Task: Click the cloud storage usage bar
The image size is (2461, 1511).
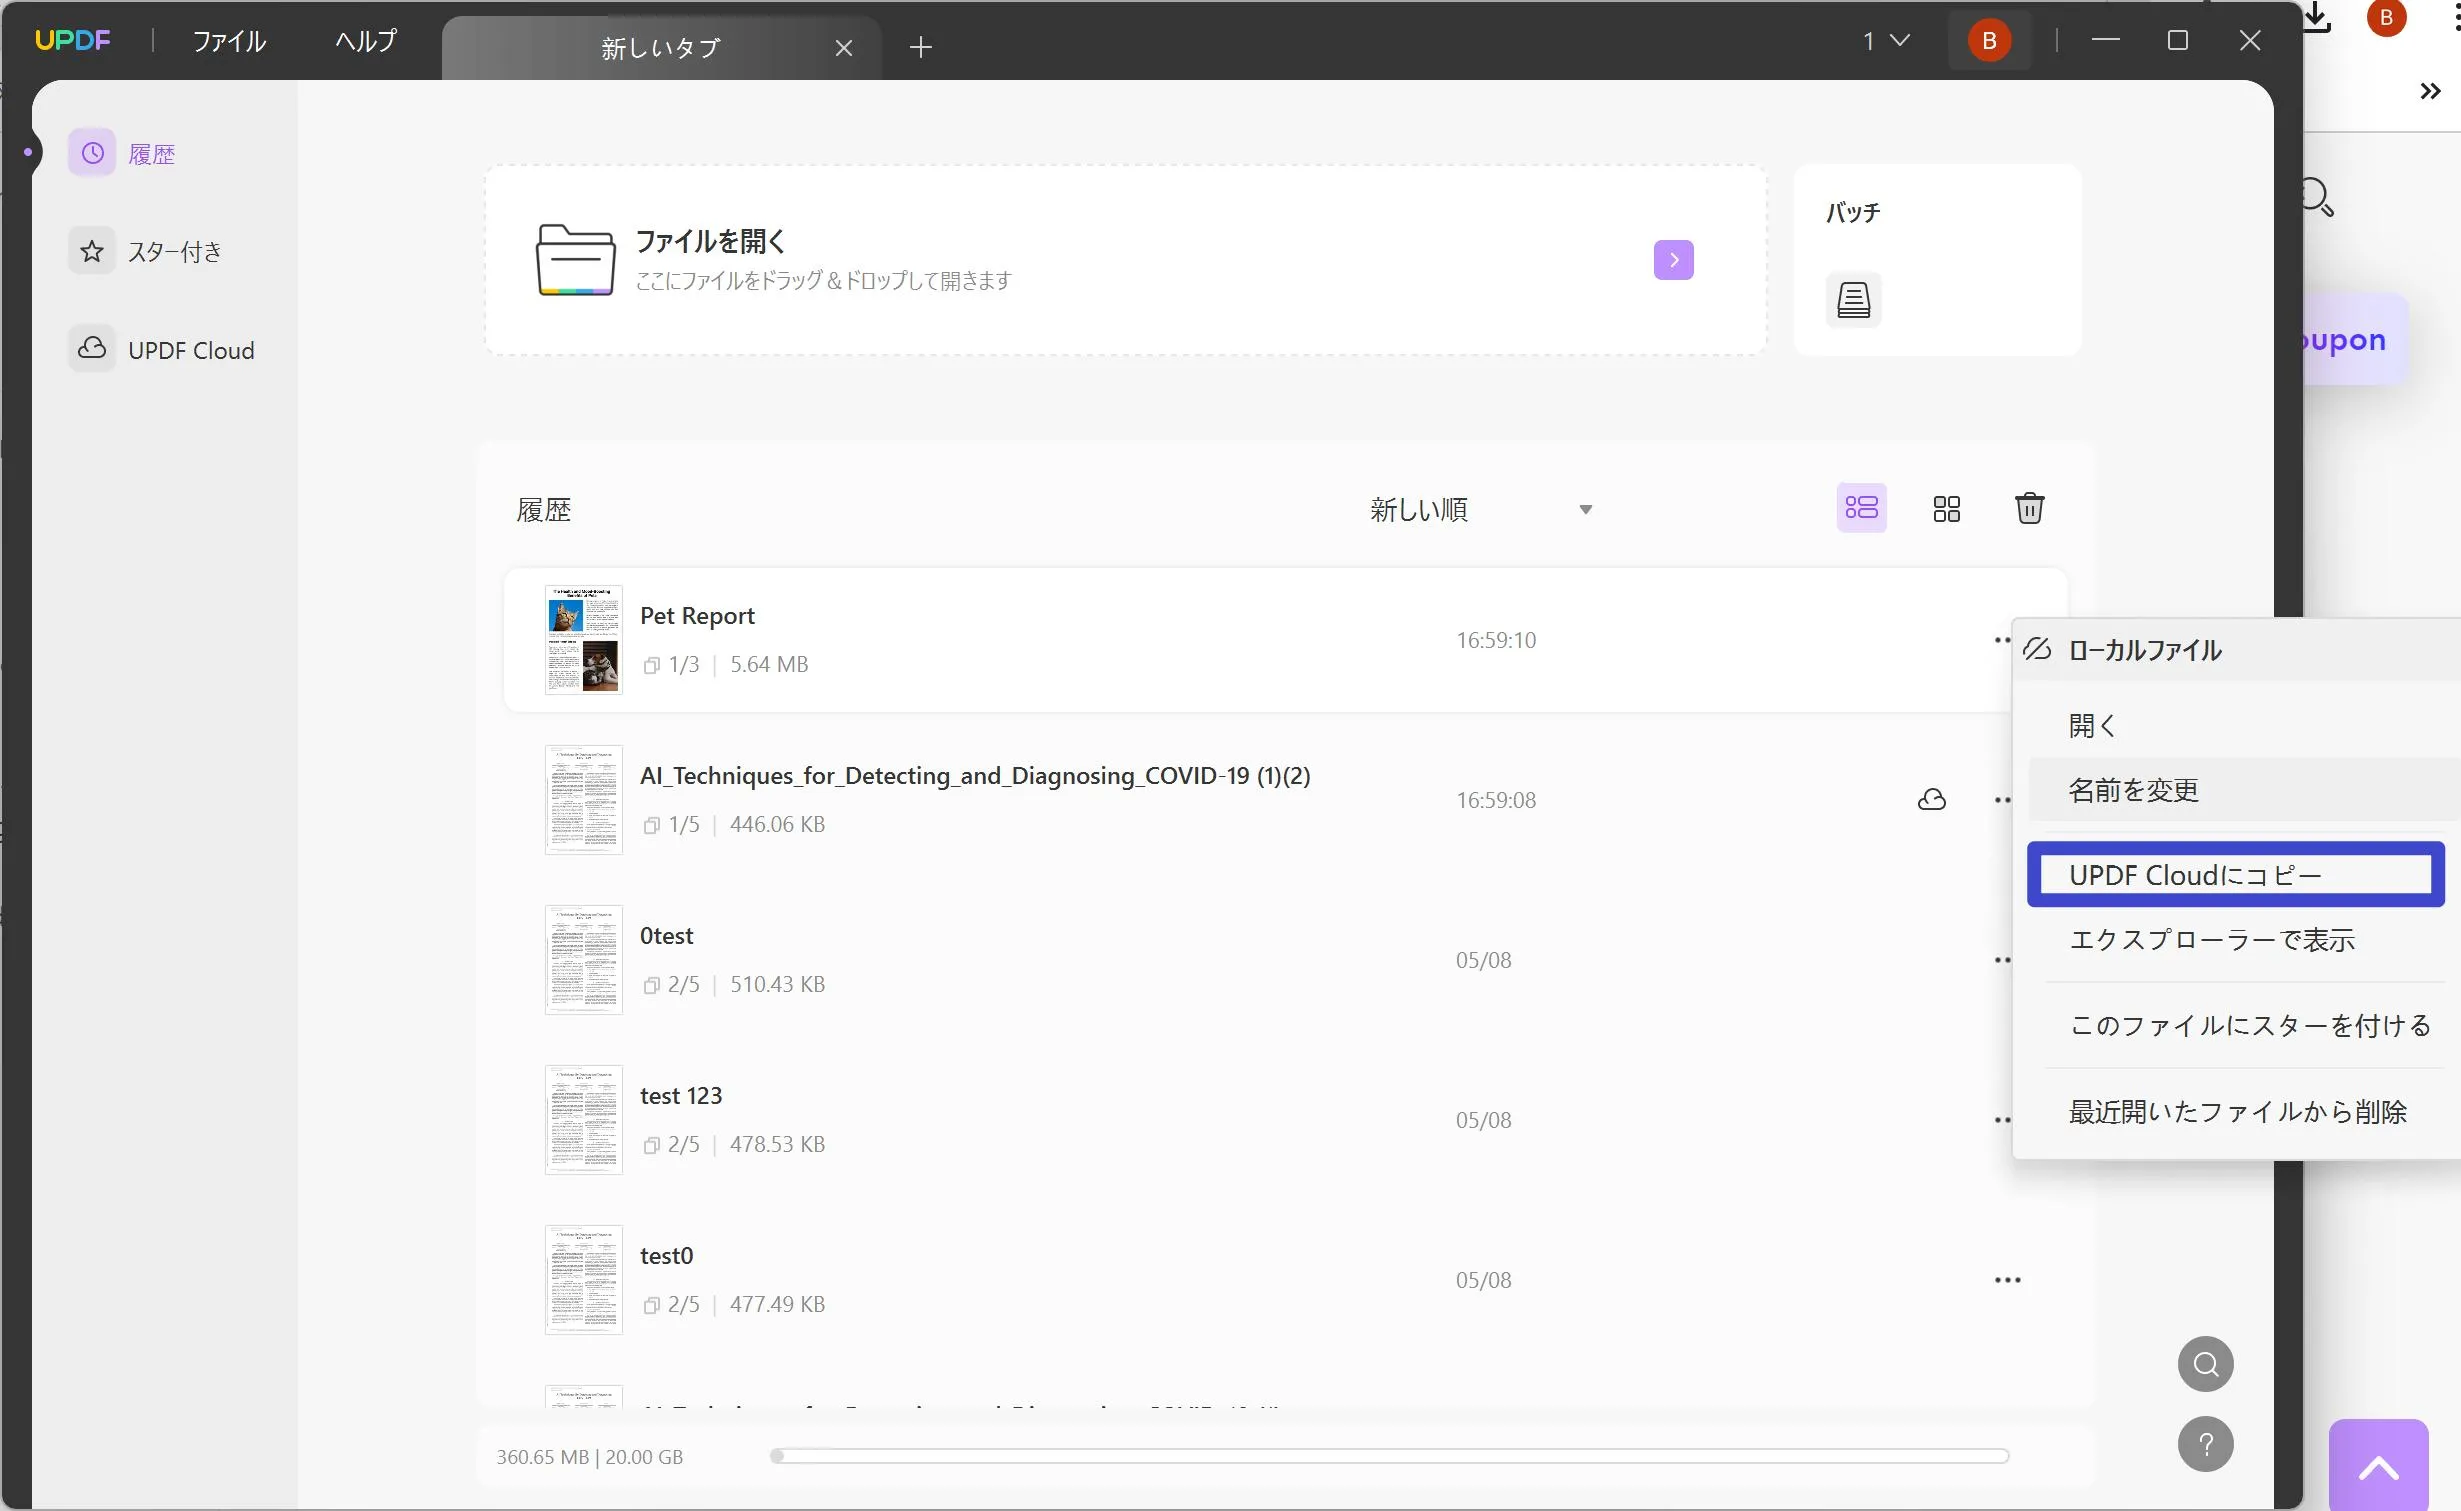Action: tap(1389, 1456)
